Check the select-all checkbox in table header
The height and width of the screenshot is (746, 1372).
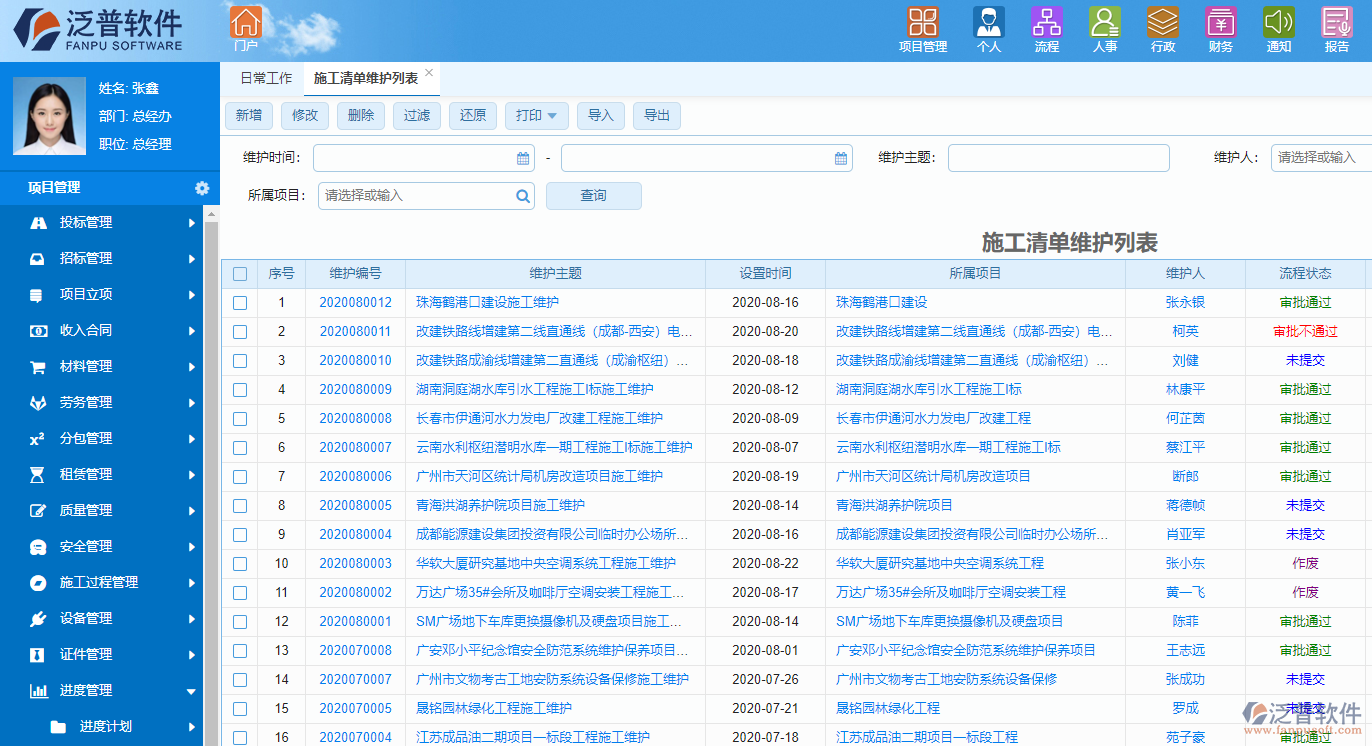pyautogui.click(x=240, y=274)
